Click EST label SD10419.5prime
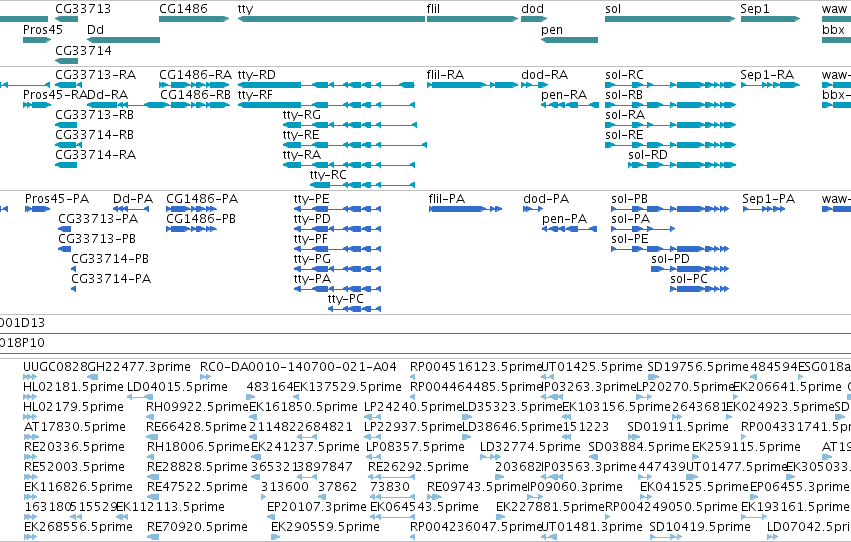851x542 pixels. (700, 527)
